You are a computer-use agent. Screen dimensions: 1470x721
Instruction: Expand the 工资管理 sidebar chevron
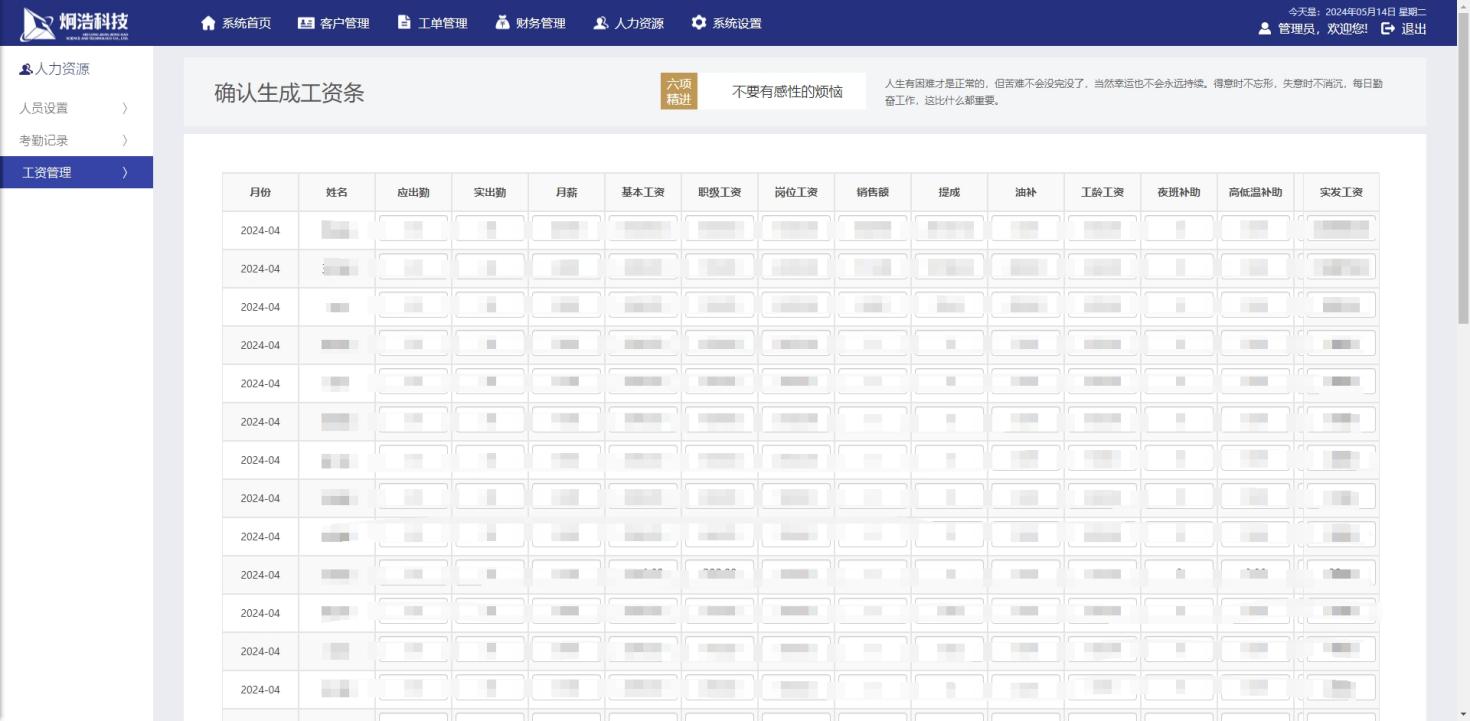(125, 173)
